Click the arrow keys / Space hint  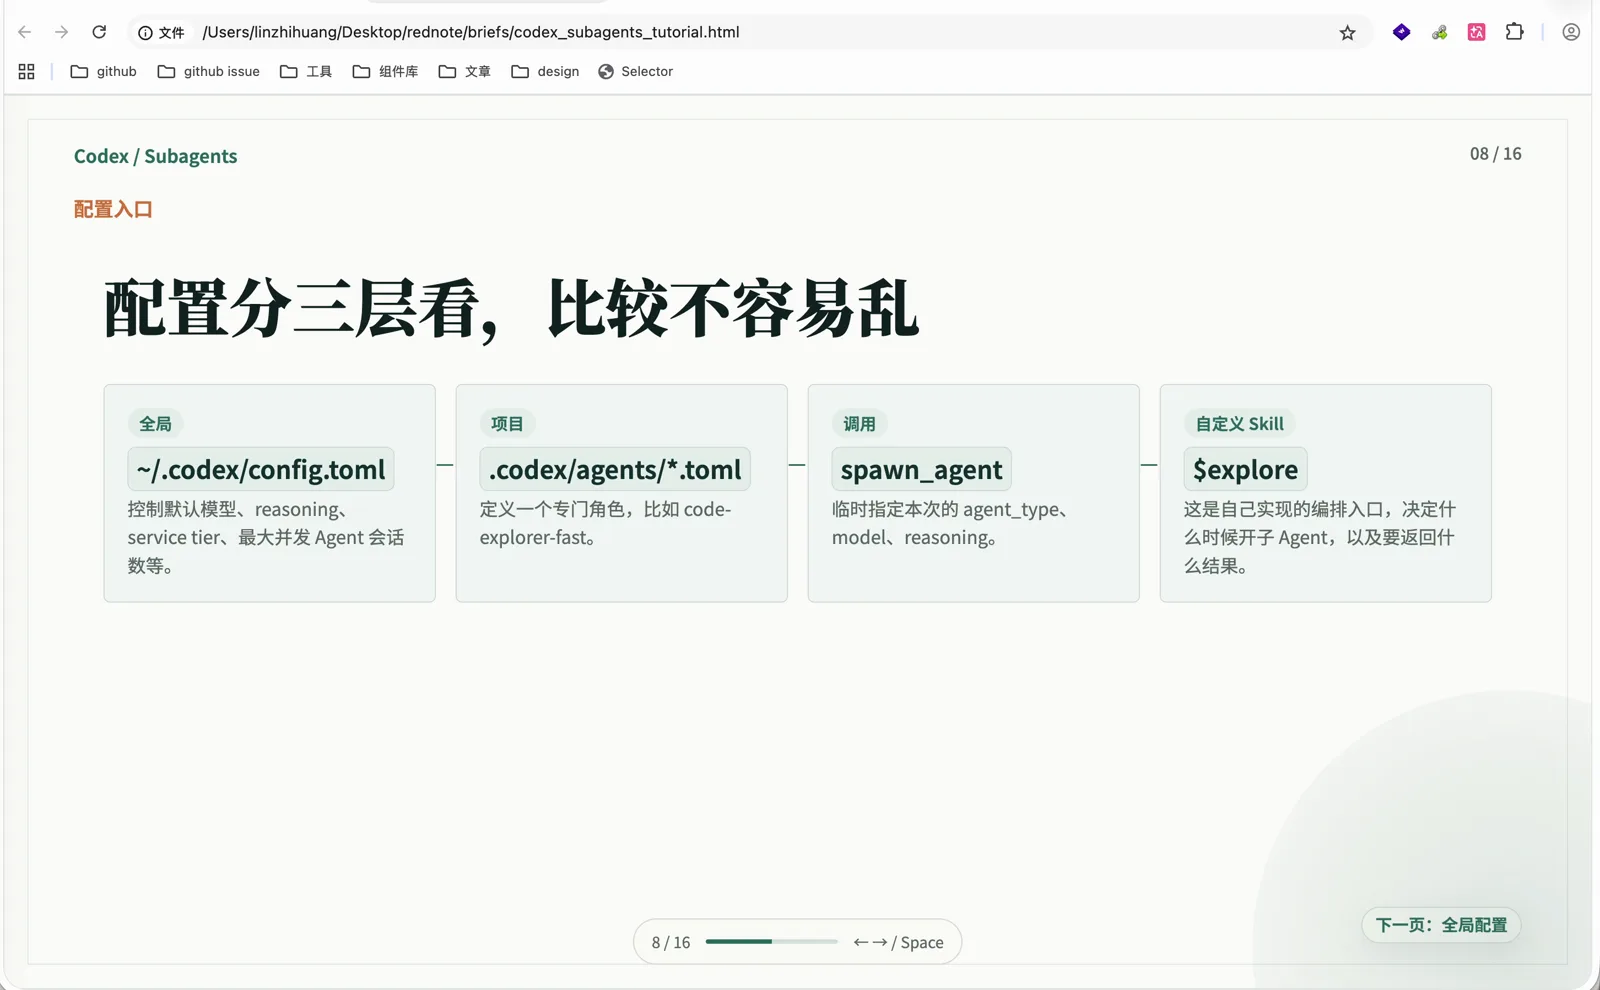898,942
